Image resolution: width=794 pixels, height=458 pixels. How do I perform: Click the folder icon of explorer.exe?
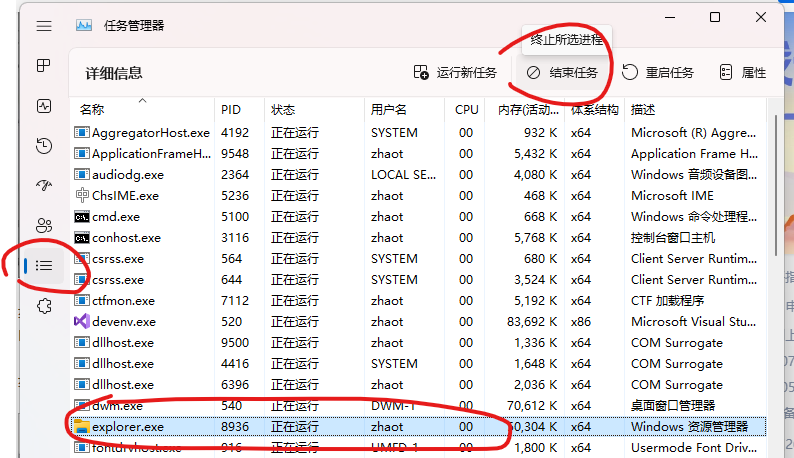(x=82, y=427)
